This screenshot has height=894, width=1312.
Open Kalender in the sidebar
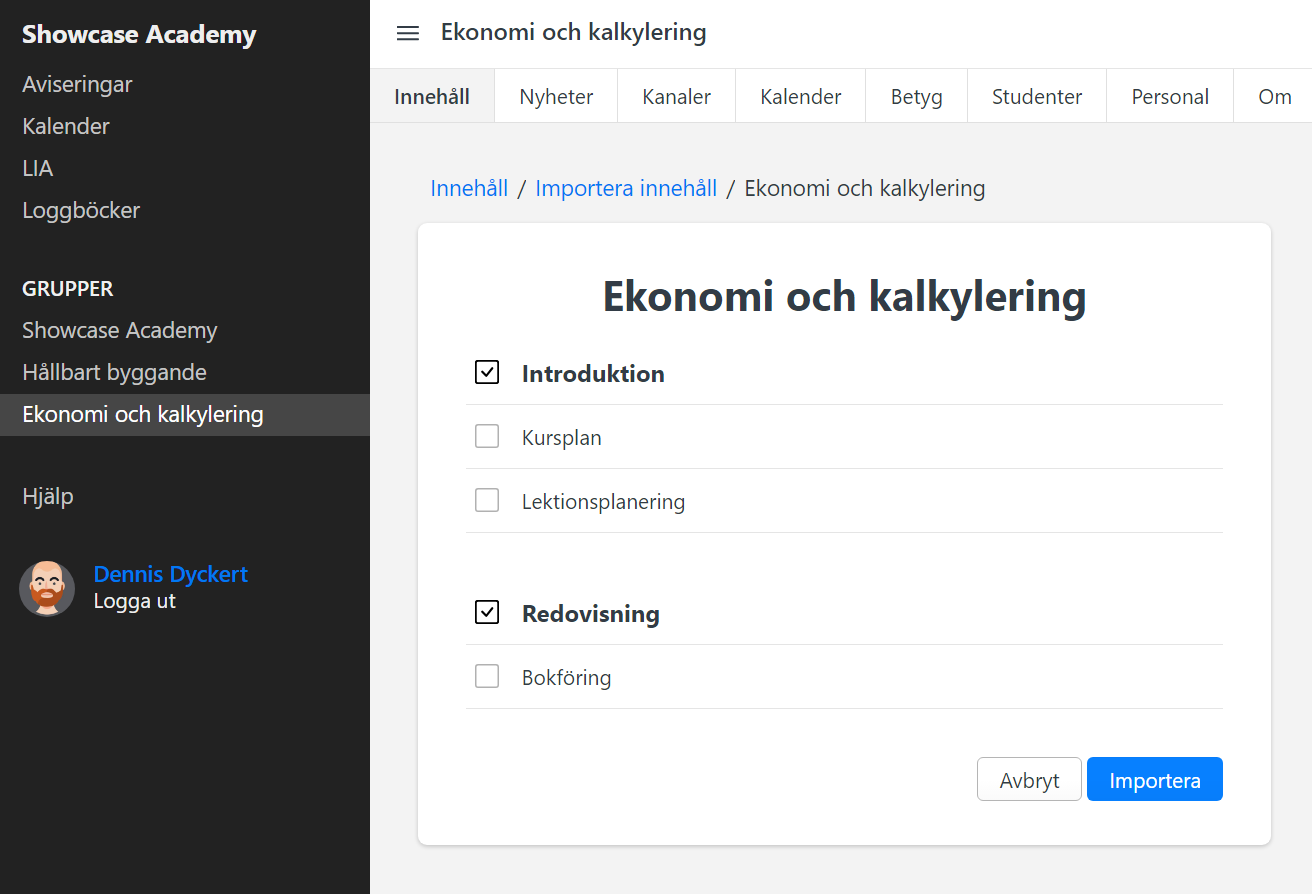point(66,126)
